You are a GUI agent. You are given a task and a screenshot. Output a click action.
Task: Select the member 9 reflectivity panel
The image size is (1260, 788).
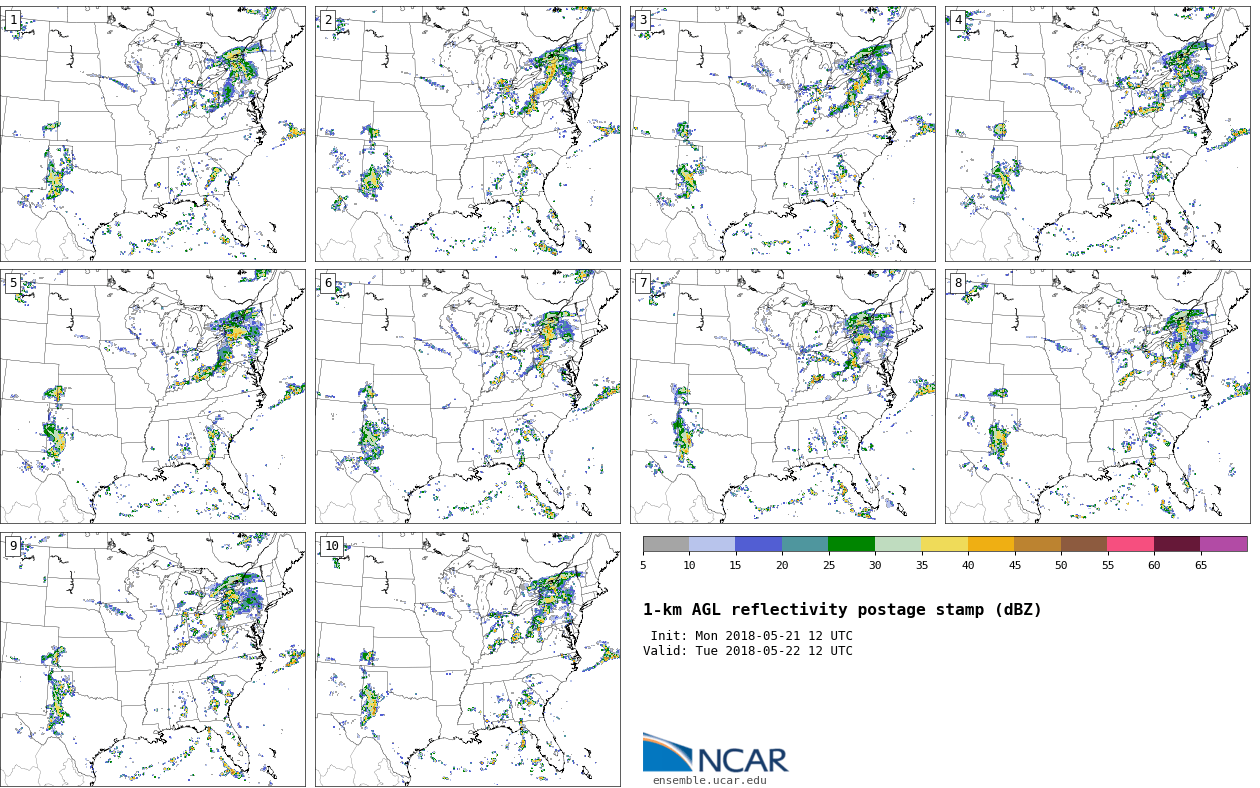(152, 659)
